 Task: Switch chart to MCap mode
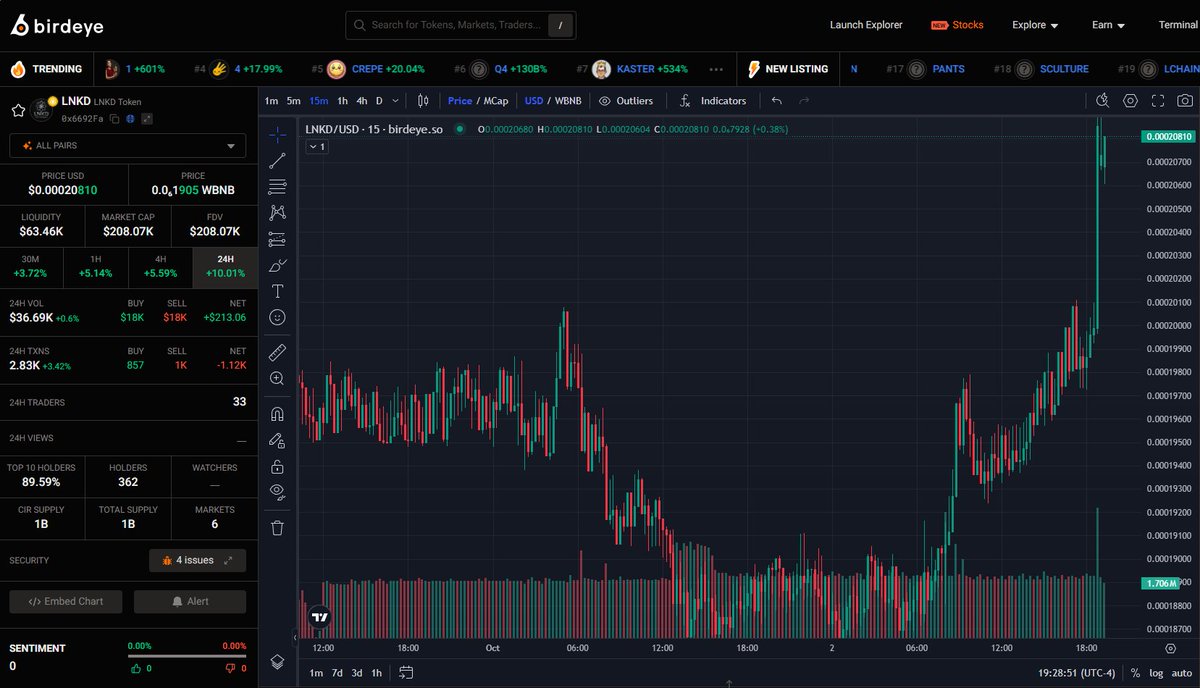coord(496,101)
